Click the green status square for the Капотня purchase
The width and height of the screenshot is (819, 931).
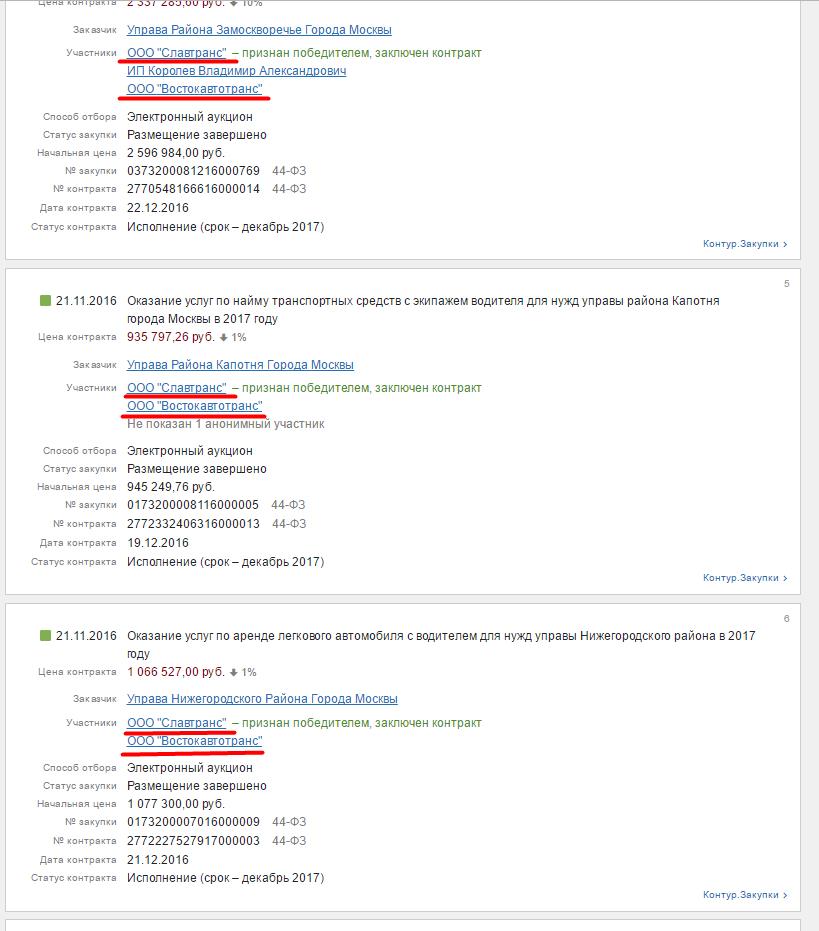coord(45,300)
